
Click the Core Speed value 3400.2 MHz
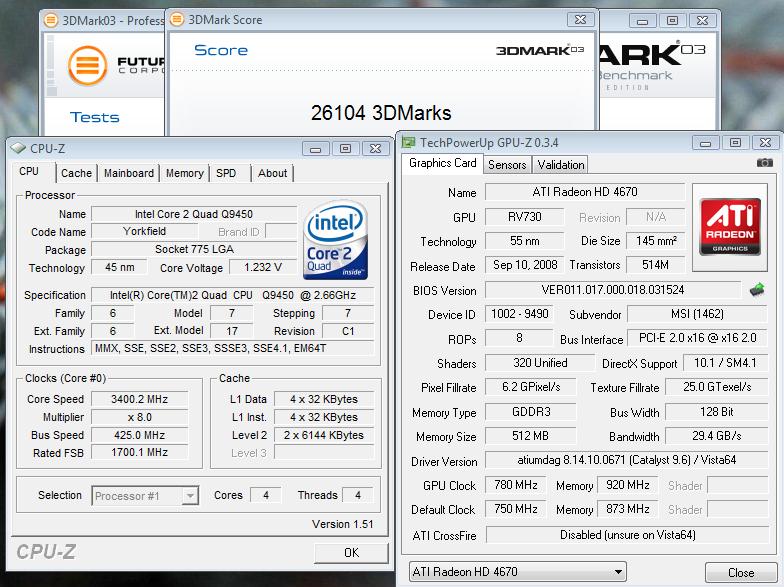coord(140,399)
